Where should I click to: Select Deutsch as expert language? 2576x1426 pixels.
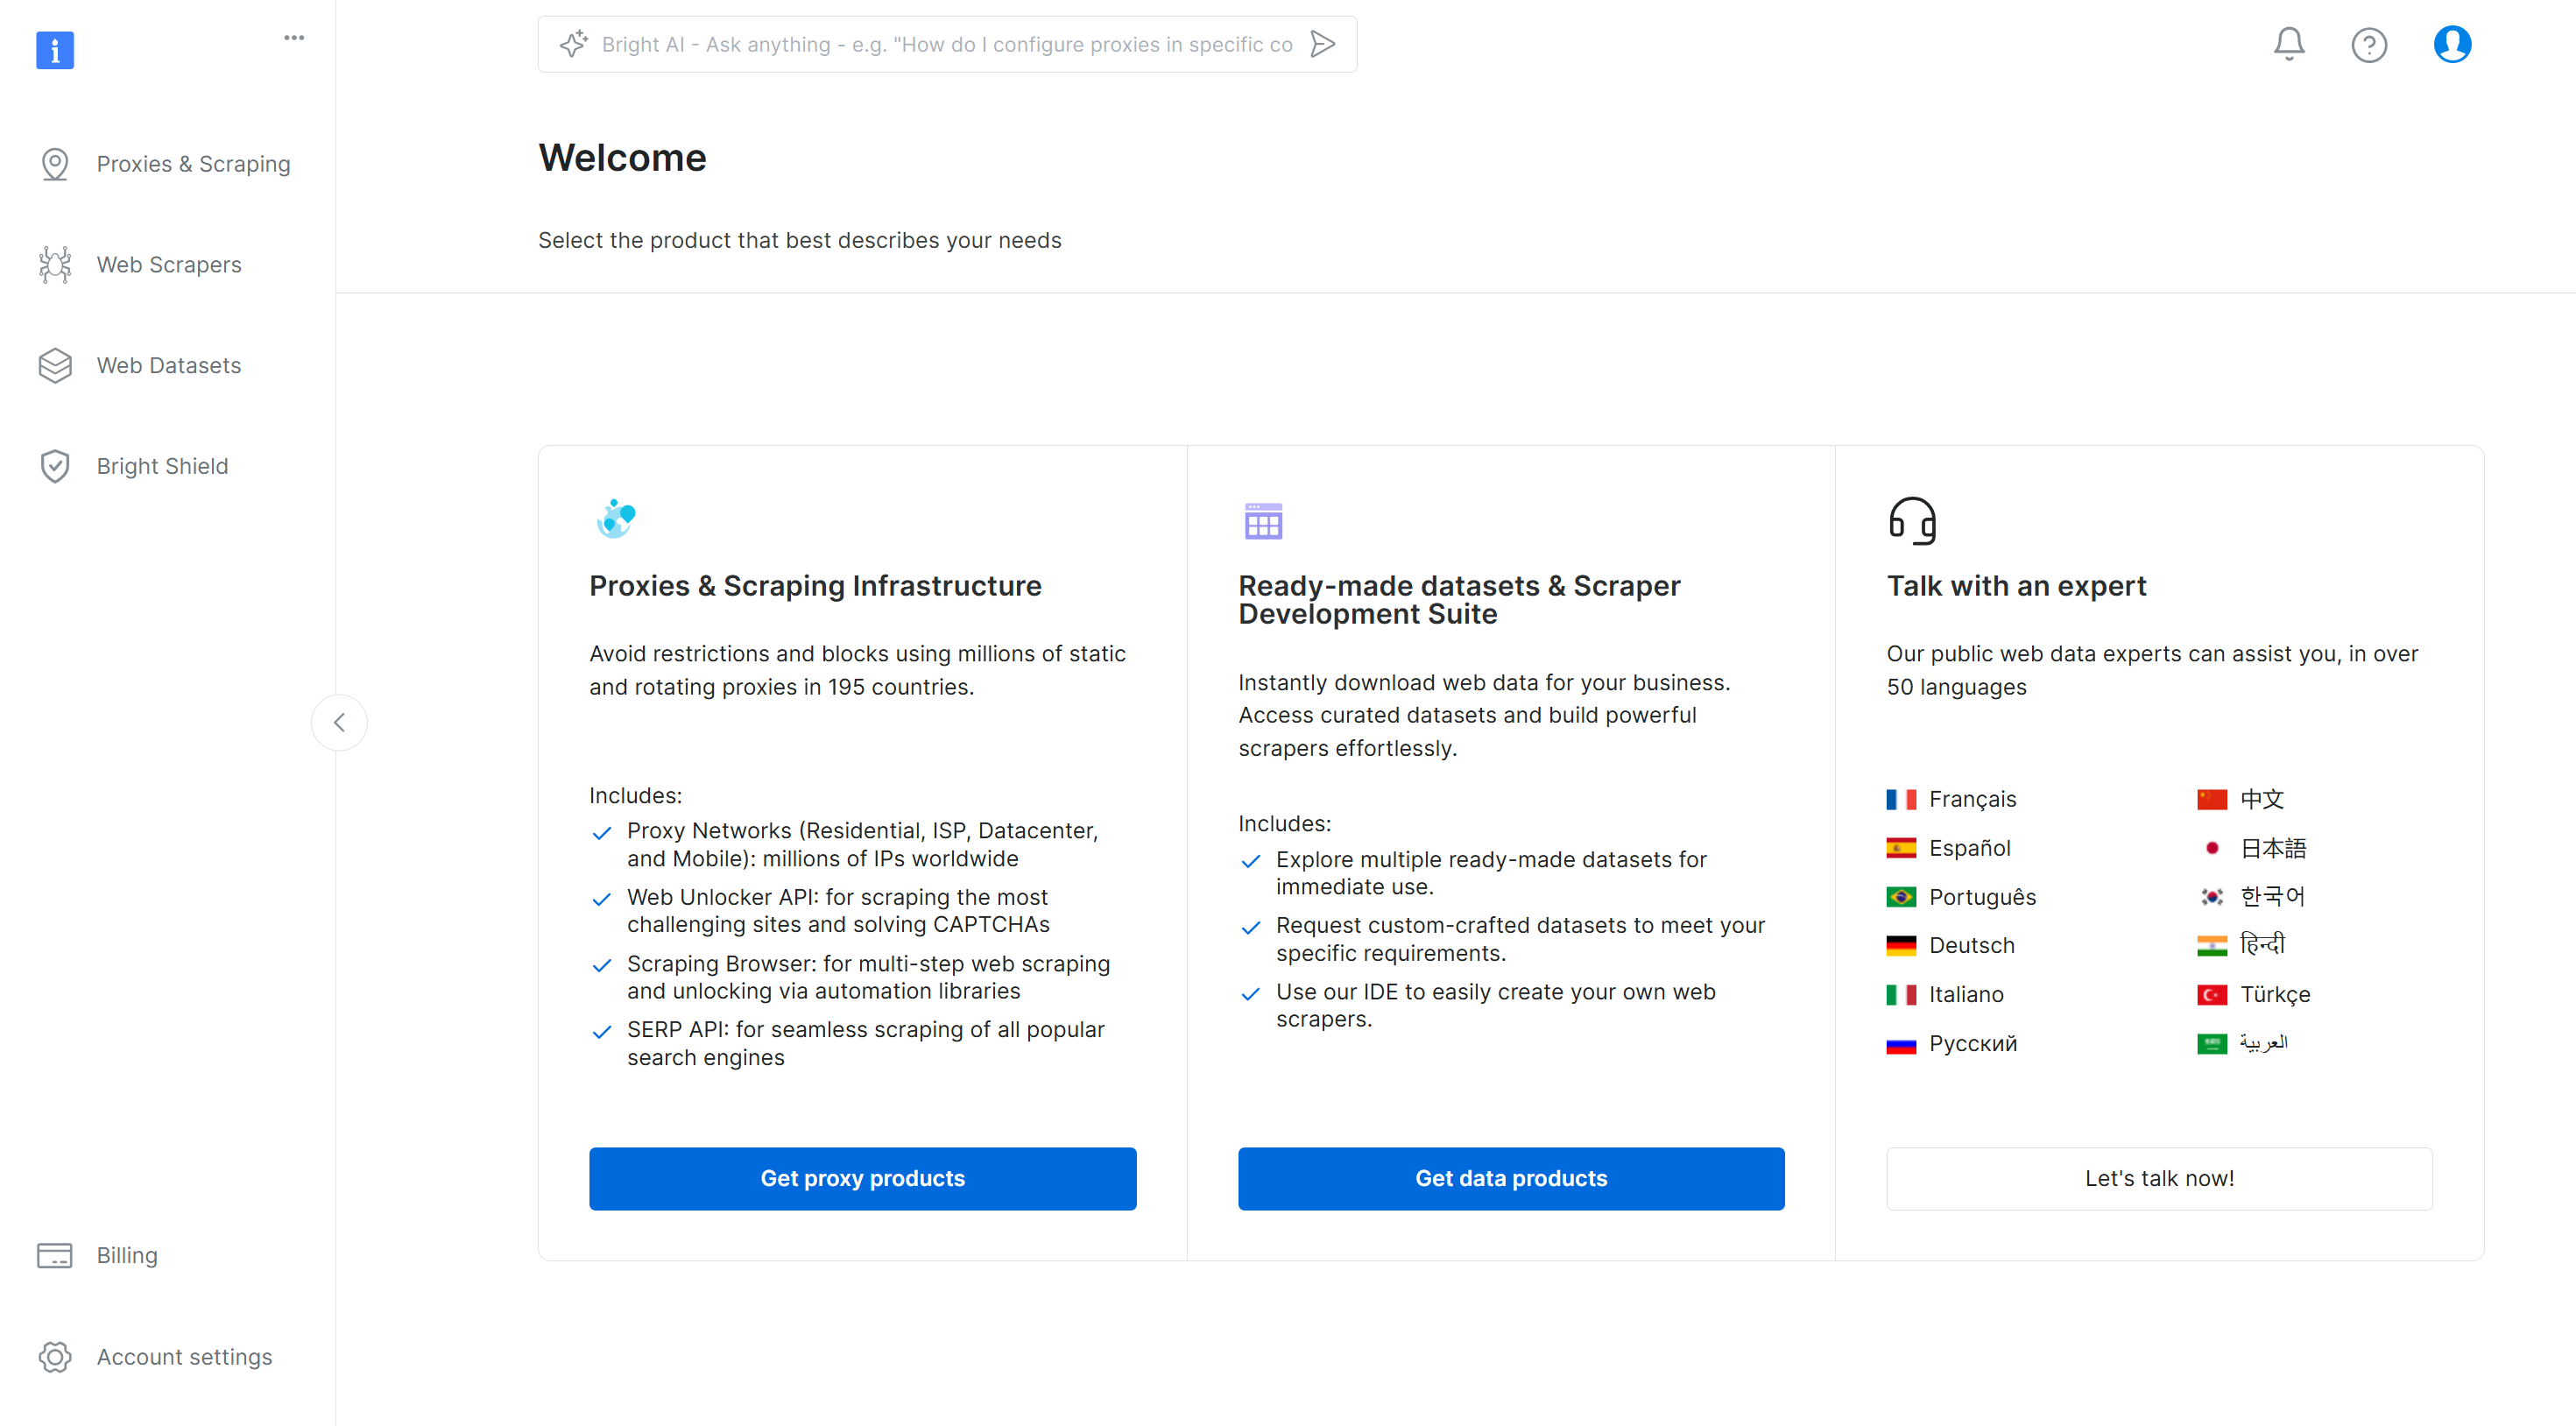pyautogui.click(x=1972, y=945)
